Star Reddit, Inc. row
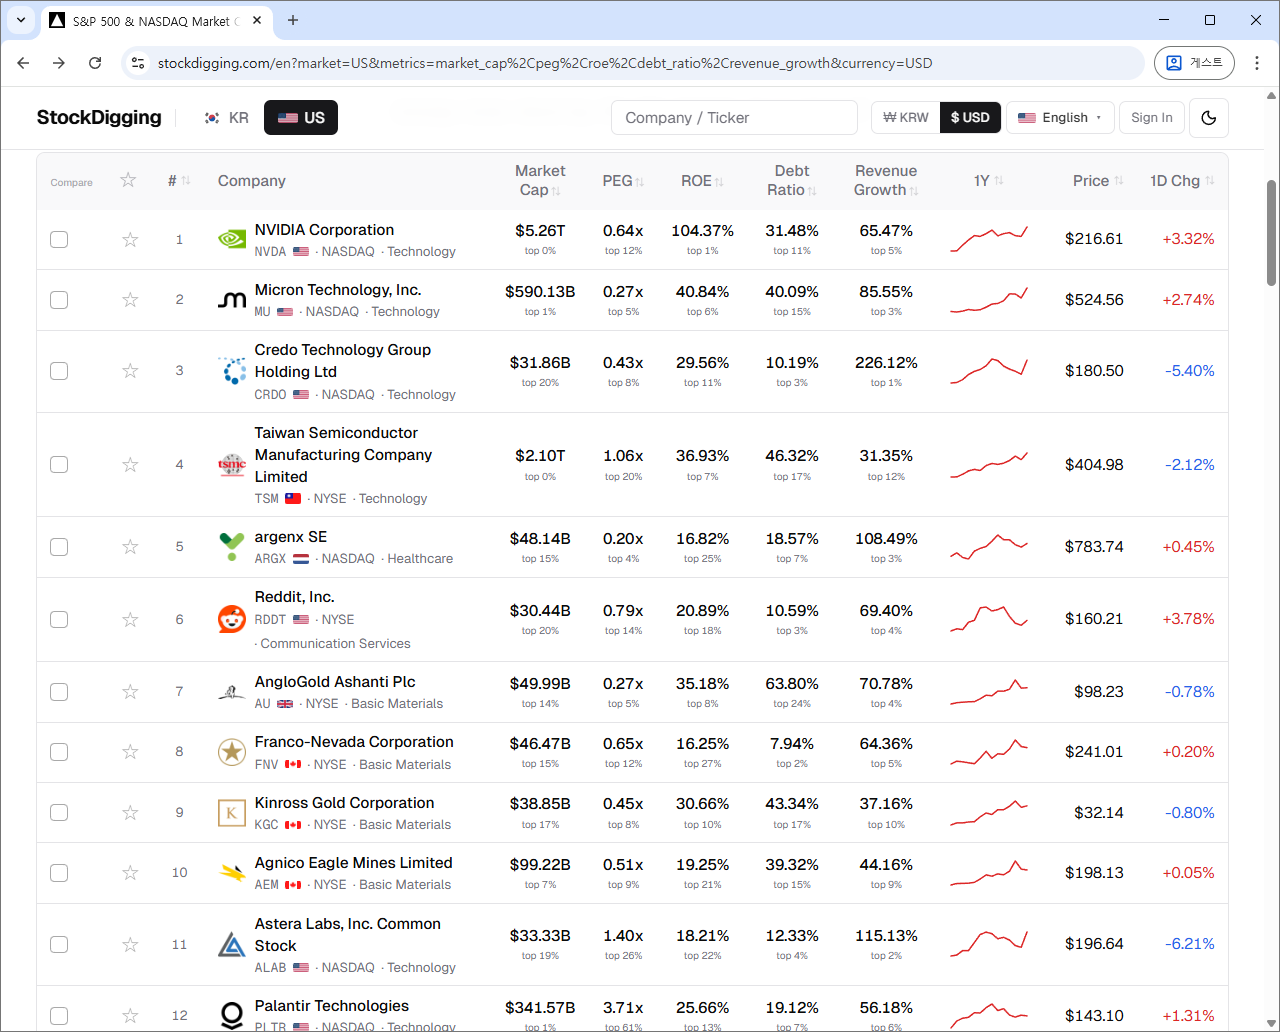 (x=130, y=620)
